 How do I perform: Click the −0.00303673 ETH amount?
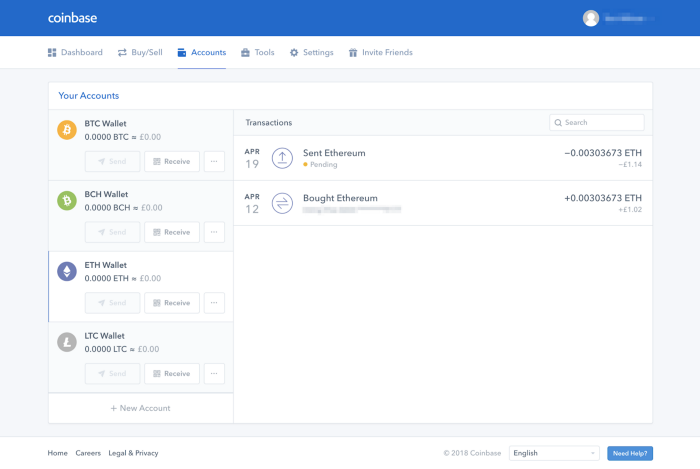(603, 153)
